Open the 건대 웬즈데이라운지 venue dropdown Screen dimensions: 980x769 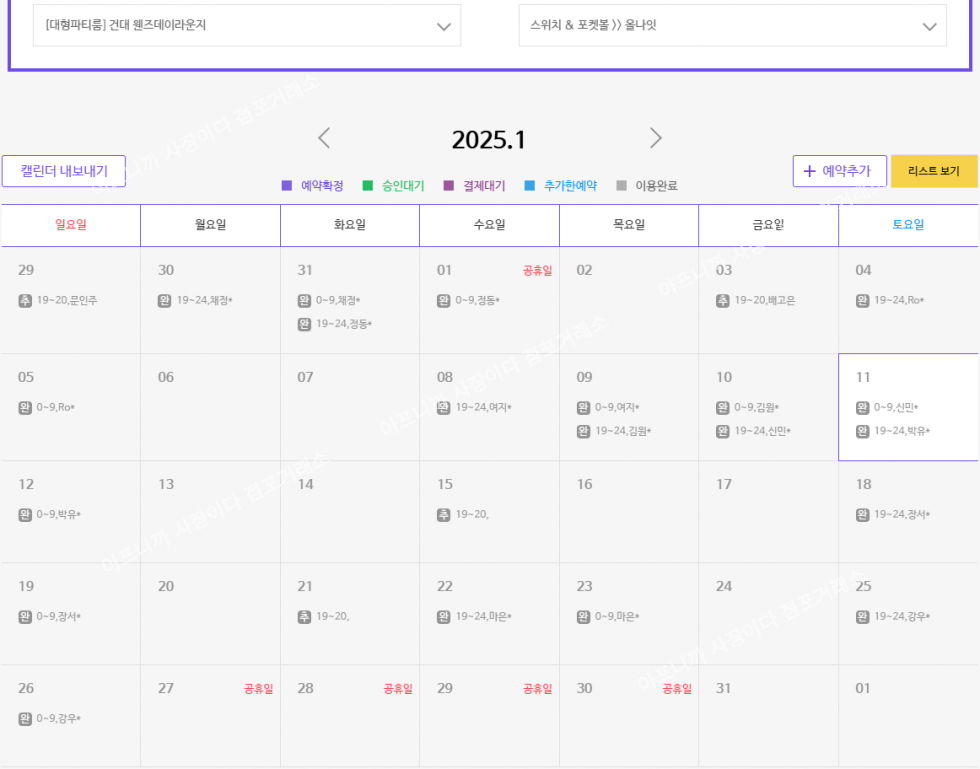247,26
